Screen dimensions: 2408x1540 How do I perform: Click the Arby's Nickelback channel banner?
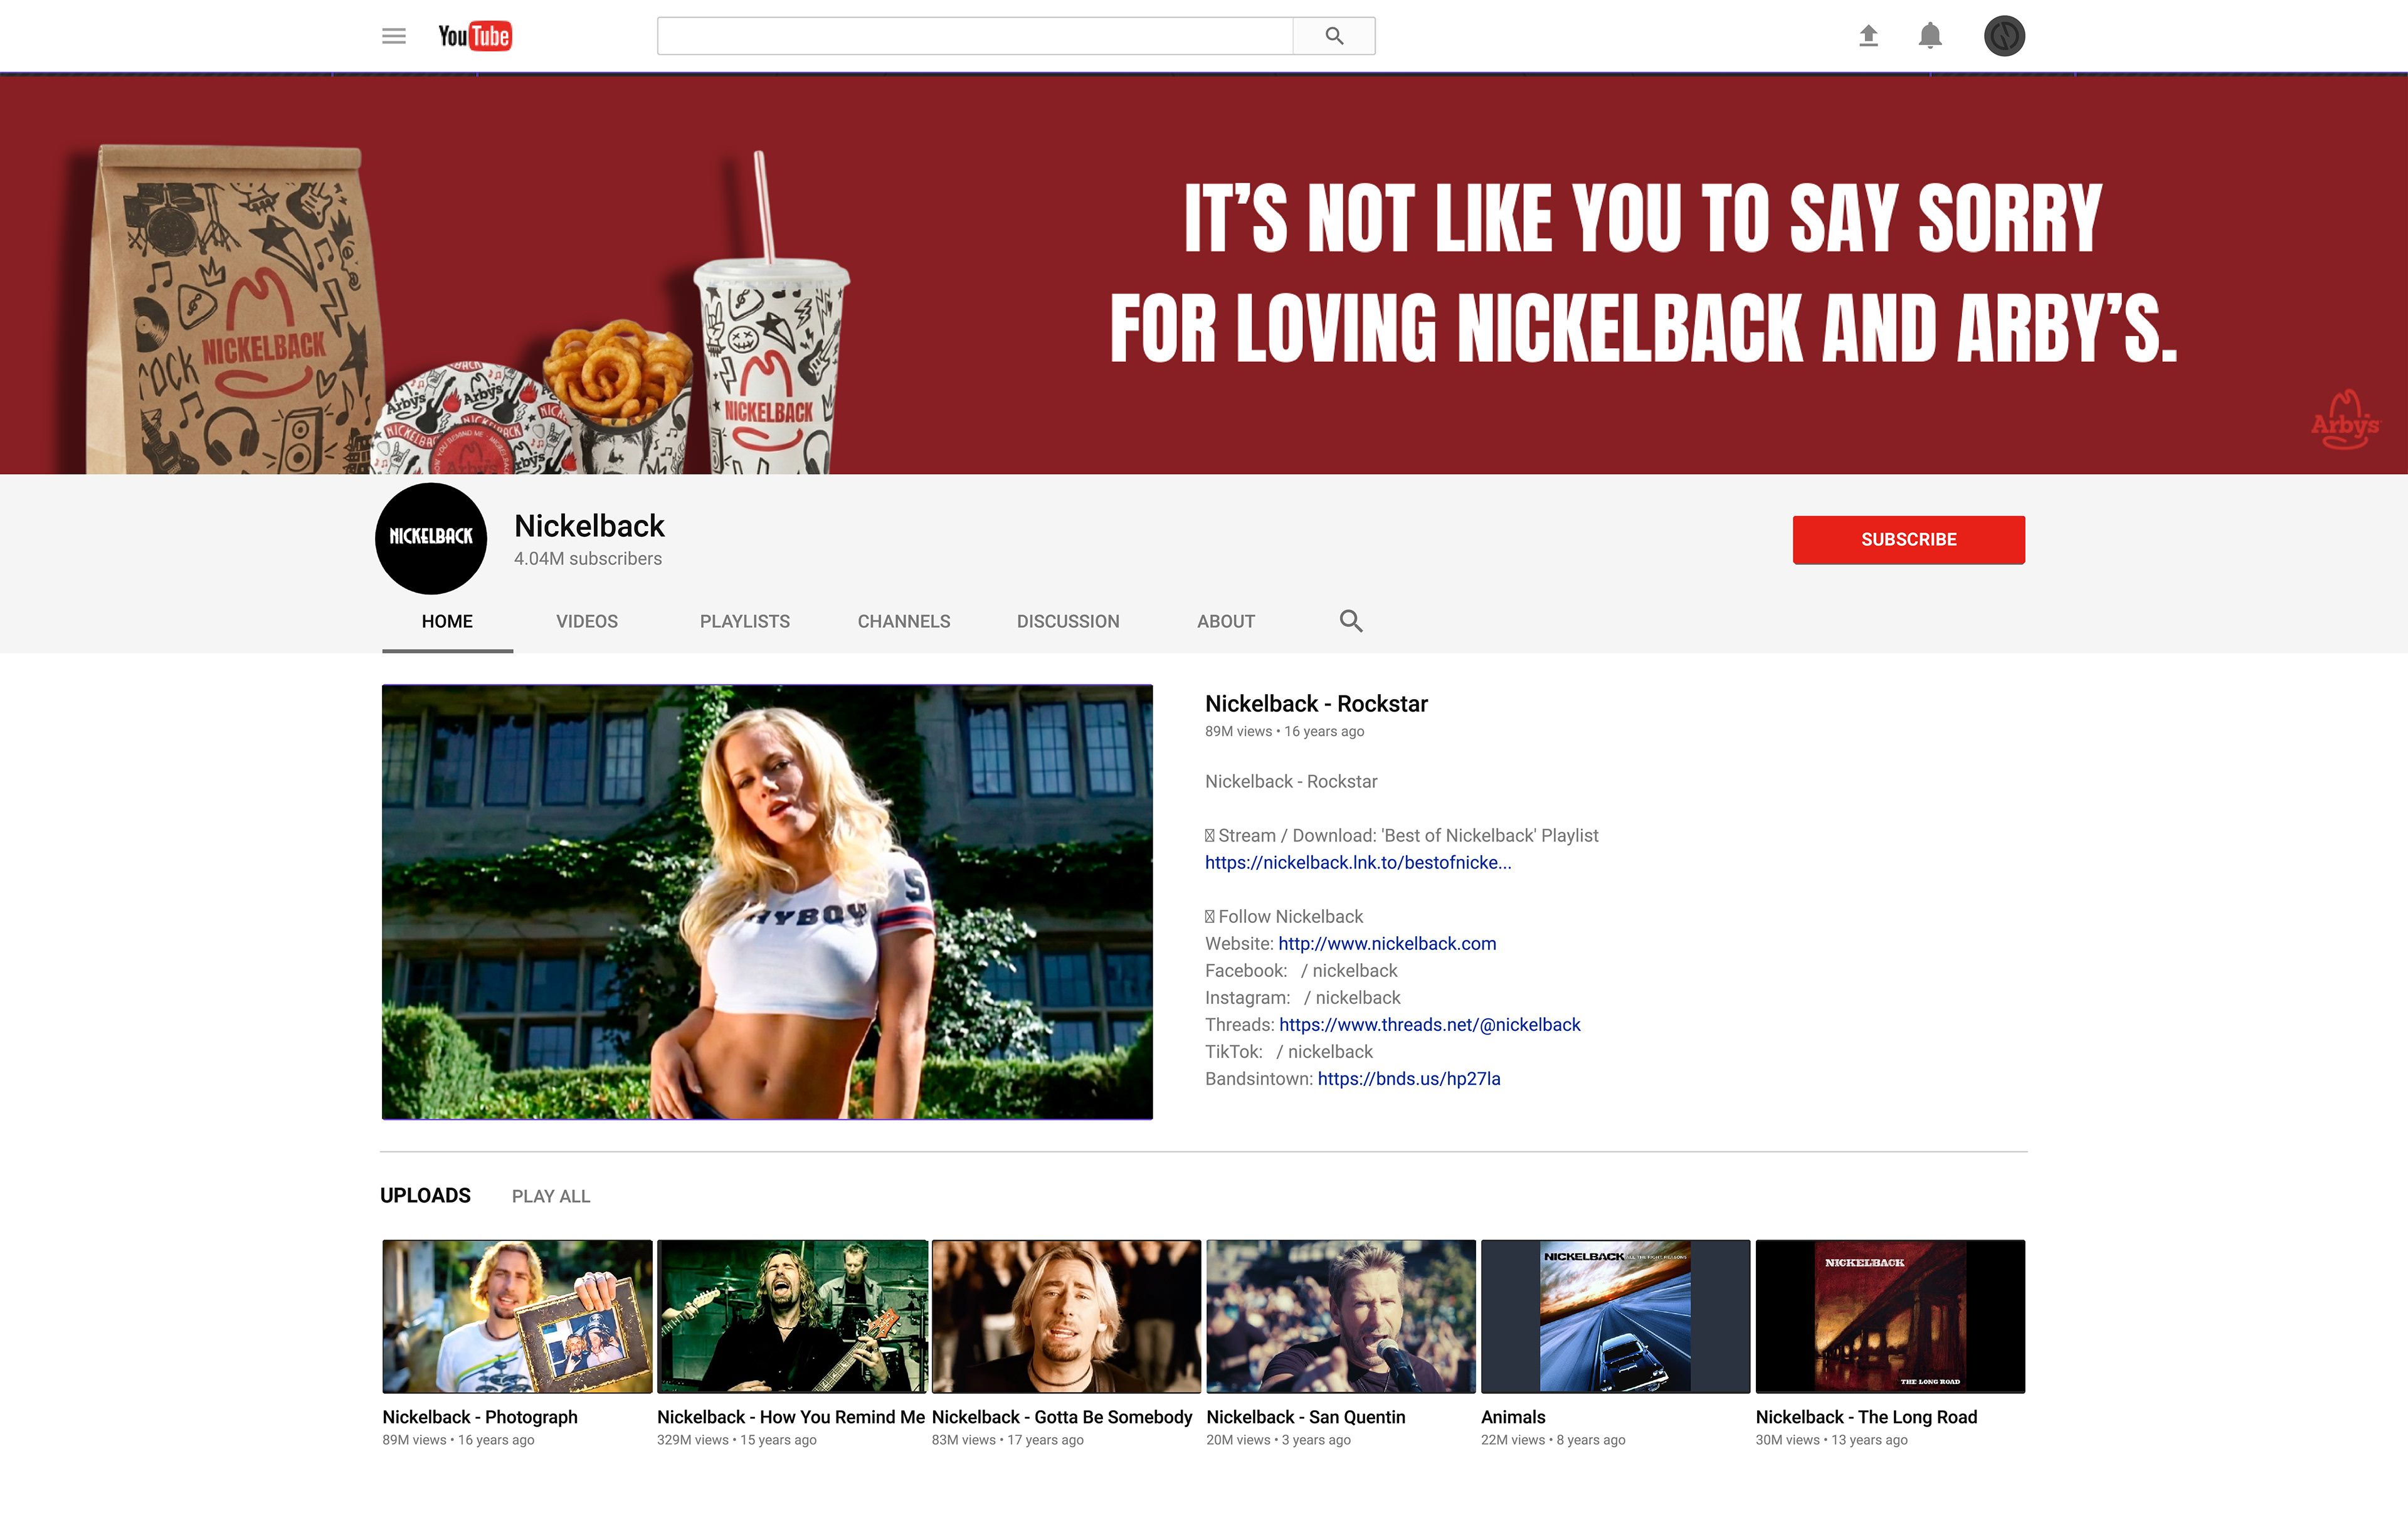(x=1204, y=275)
